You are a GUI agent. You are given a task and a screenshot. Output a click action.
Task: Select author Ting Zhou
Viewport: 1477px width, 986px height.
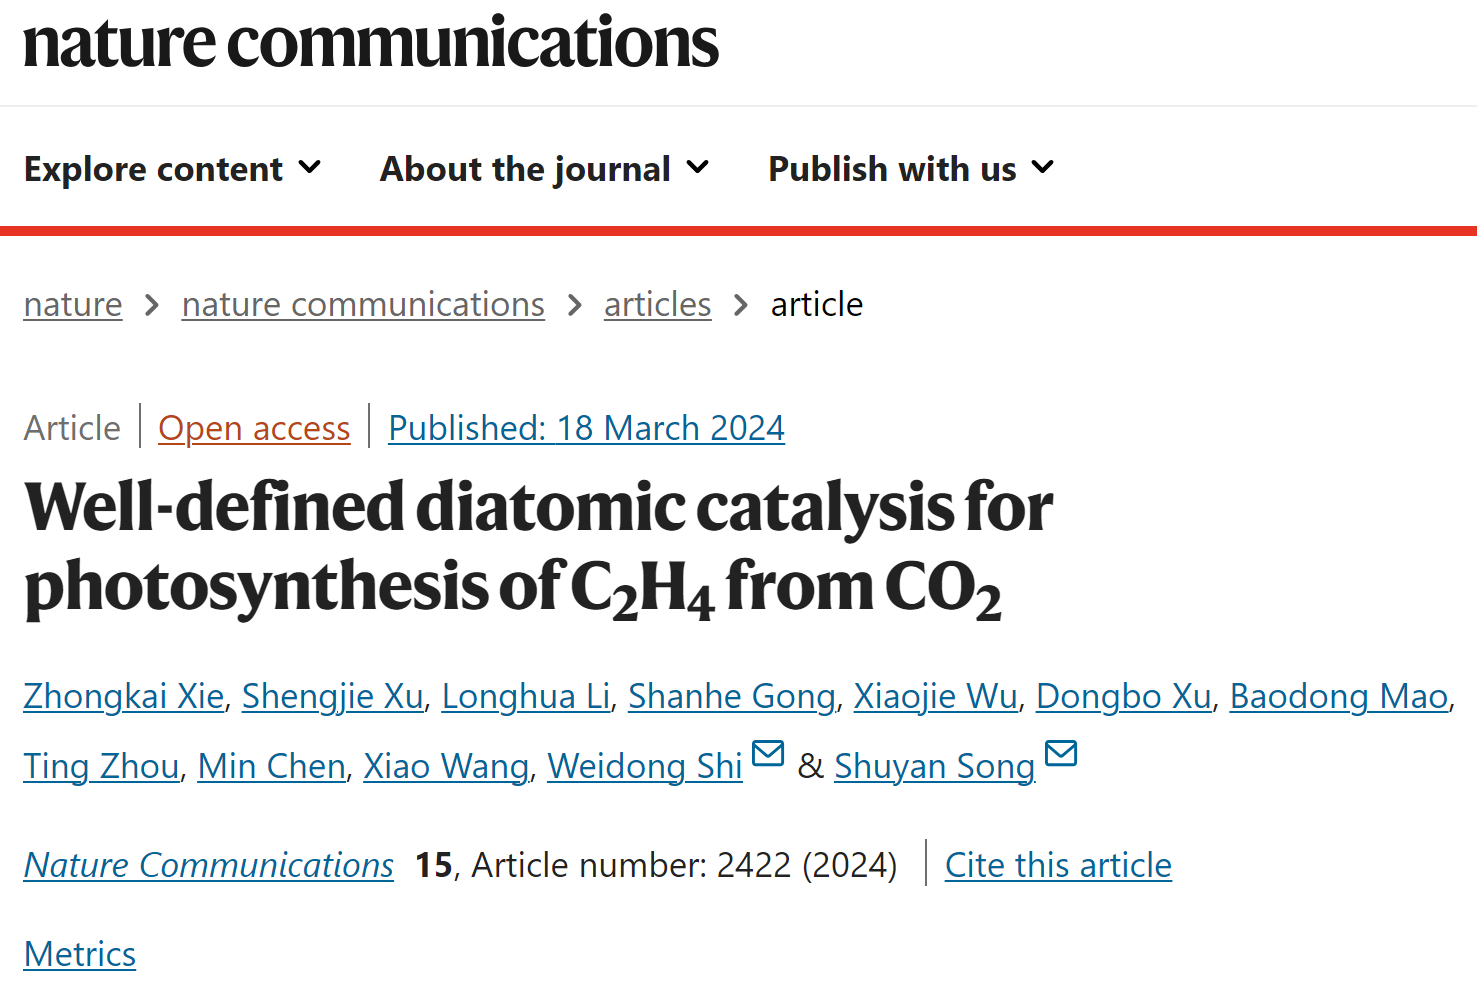(102, 766)
